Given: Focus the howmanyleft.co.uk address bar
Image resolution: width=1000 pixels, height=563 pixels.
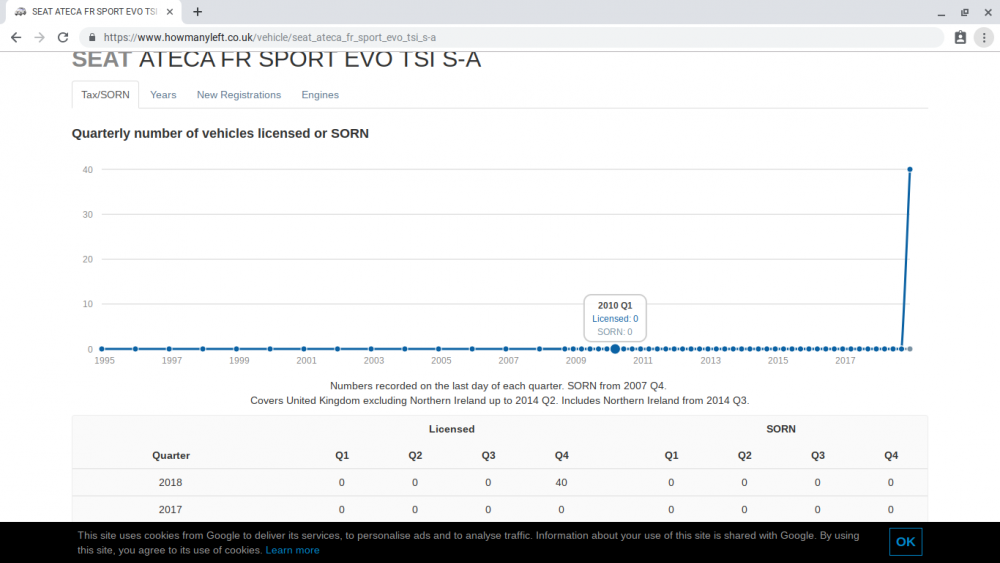Looking at the screenshot, I should (510, 38).
